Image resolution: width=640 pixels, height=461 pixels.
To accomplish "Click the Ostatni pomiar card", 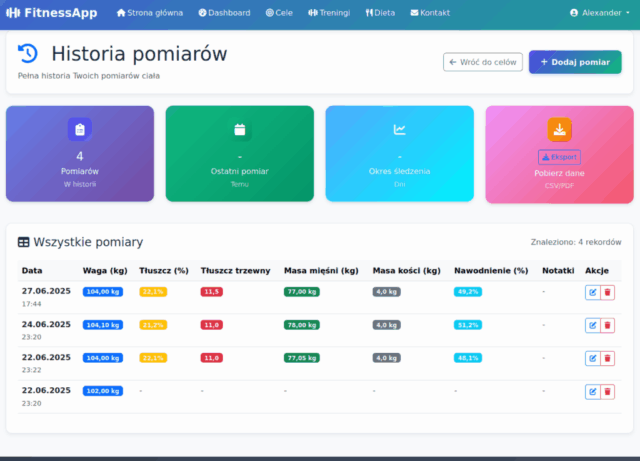I will click(240, 154).
